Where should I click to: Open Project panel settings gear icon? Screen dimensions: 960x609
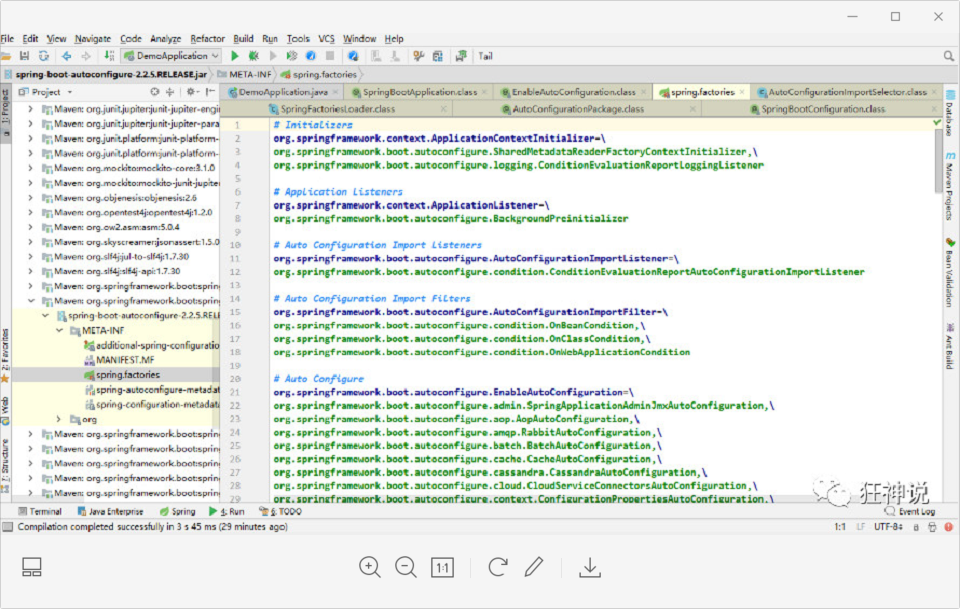[x=190, y=92]
